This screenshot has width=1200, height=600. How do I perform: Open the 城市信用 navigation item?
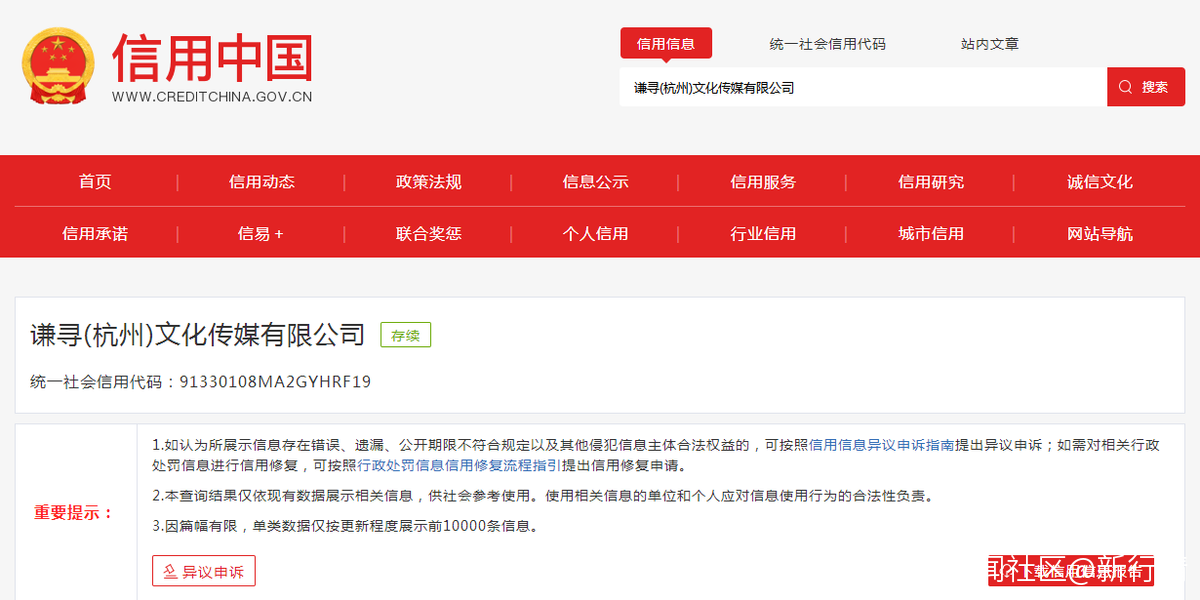point(931,234)
